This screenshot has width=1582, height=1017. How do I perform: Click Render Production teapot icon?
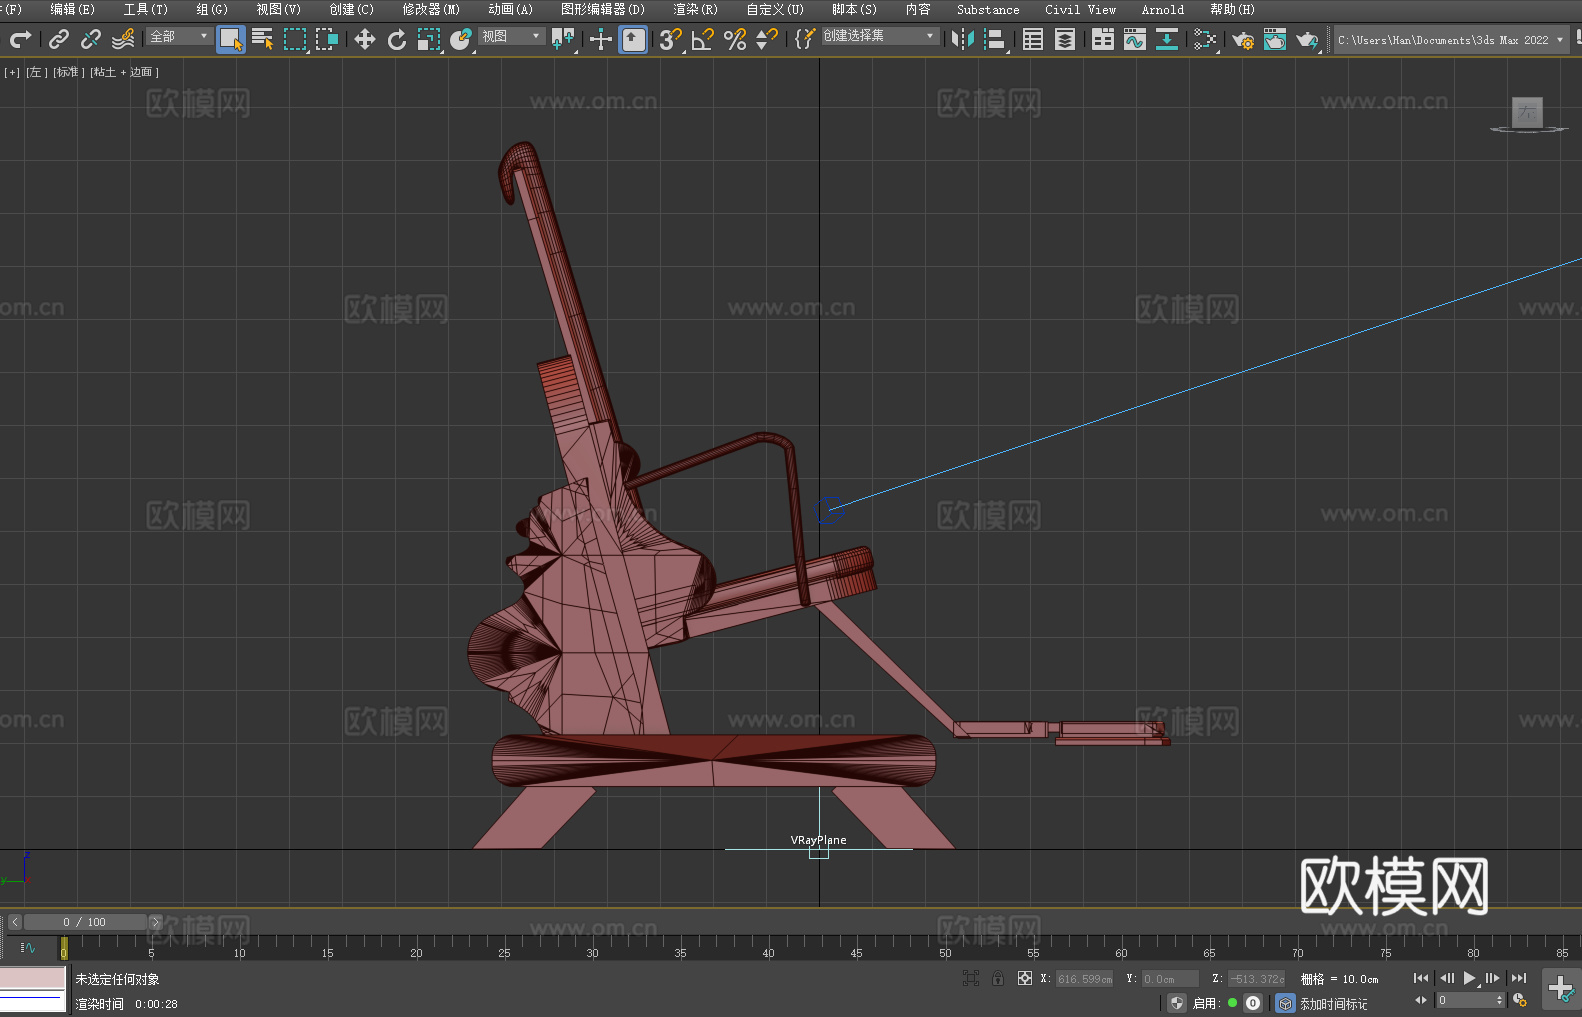(1307, 39)
